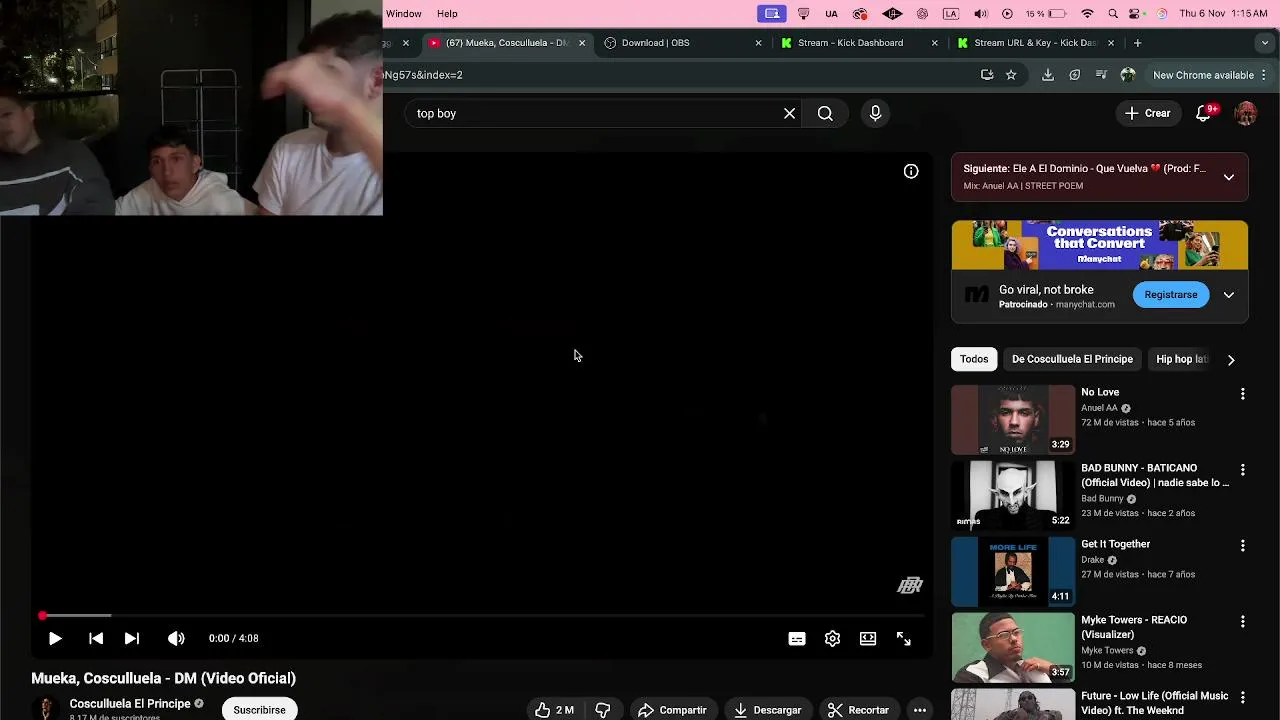Open options for Future Low Life
Viewport: 1280px width, 720px height.
[x=1243, y=698]
